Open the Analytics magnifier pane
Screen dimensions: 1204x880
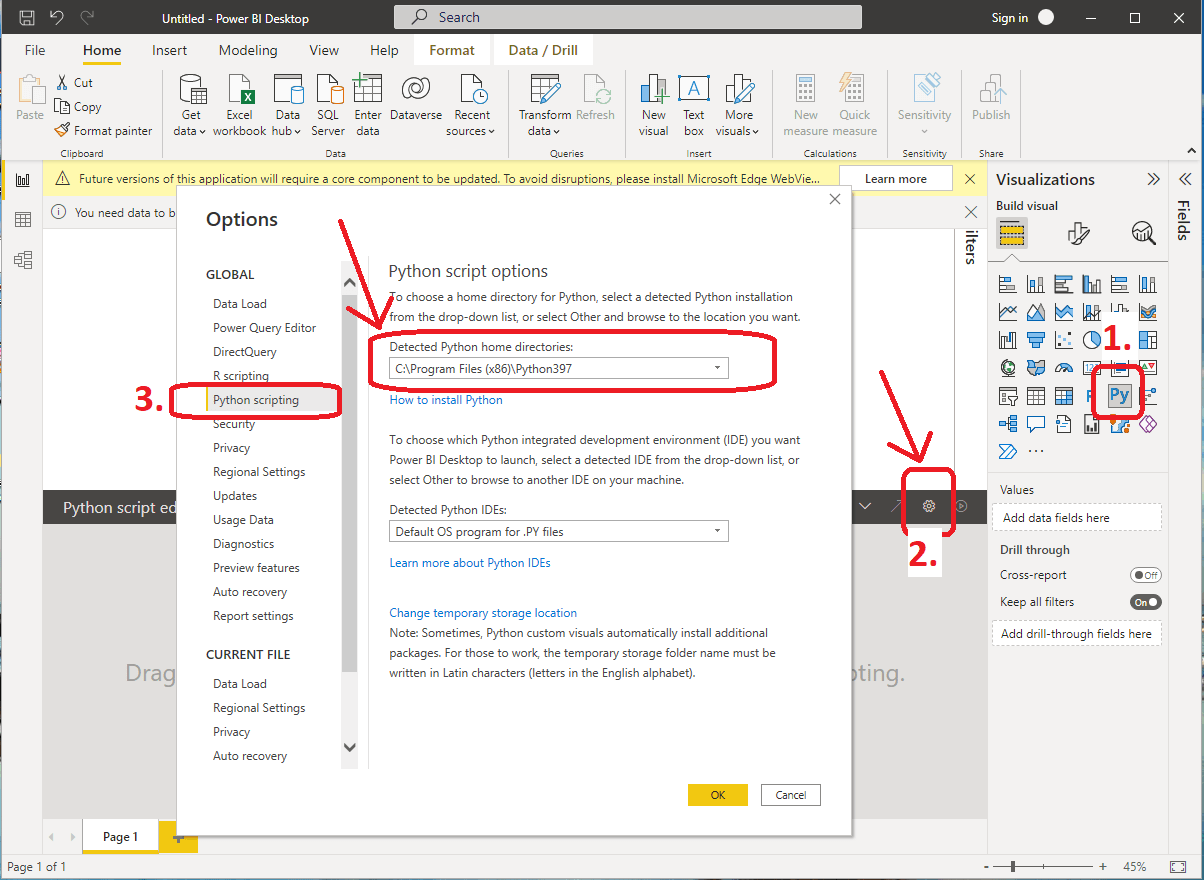click(1143, 234)
